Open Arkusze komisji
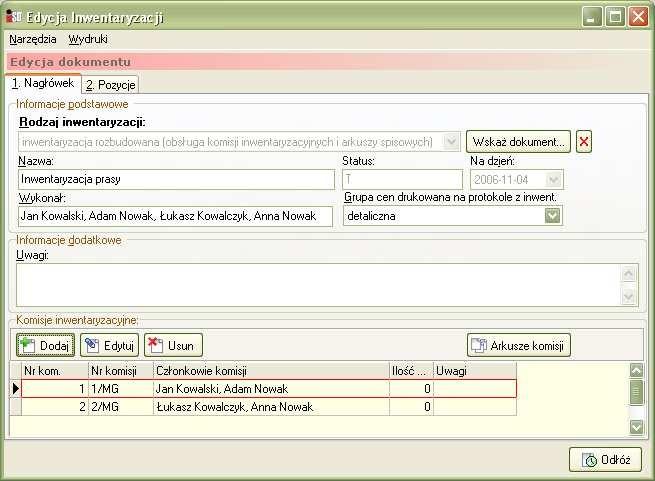The image size is (655, 481). [518, 345]
